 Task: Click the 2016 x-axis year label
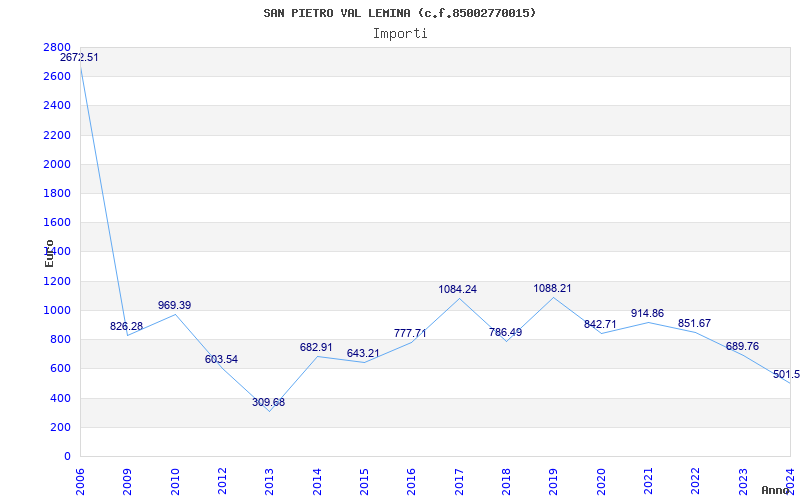(x=412, y=481)
